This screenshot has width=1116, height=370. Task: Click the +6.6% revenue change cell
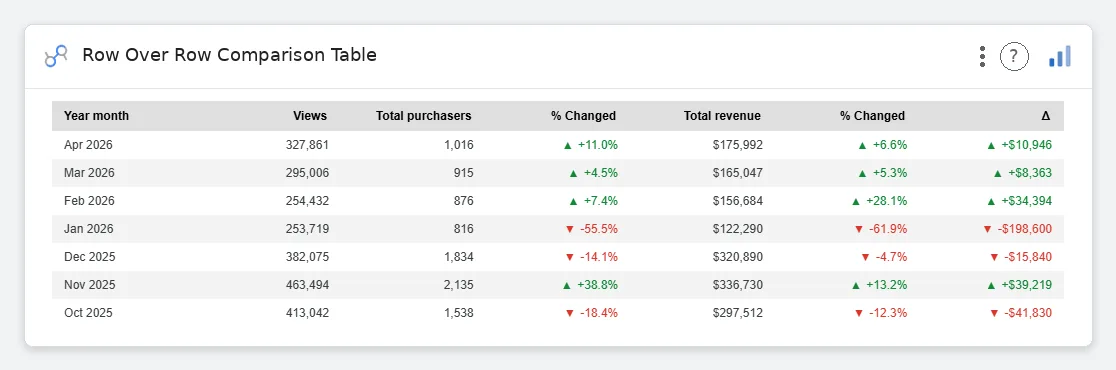point(883,145)
